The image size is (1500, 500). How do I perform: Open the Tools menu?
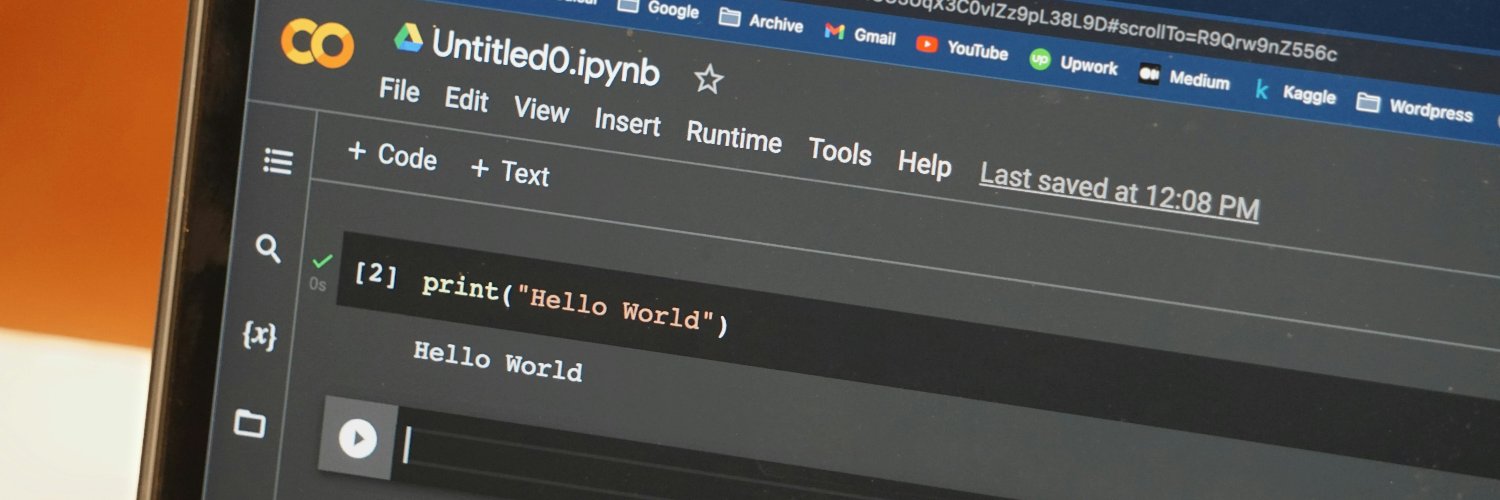pyautogui.click(x=839, y=152)
